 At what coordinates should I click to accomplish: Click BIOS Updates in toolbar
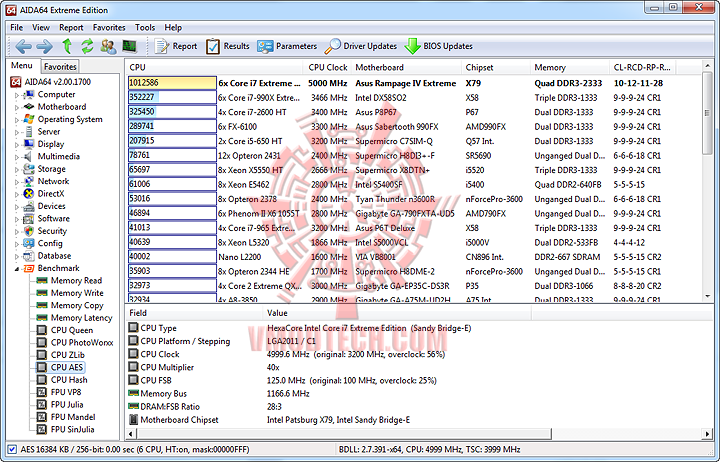439,46
